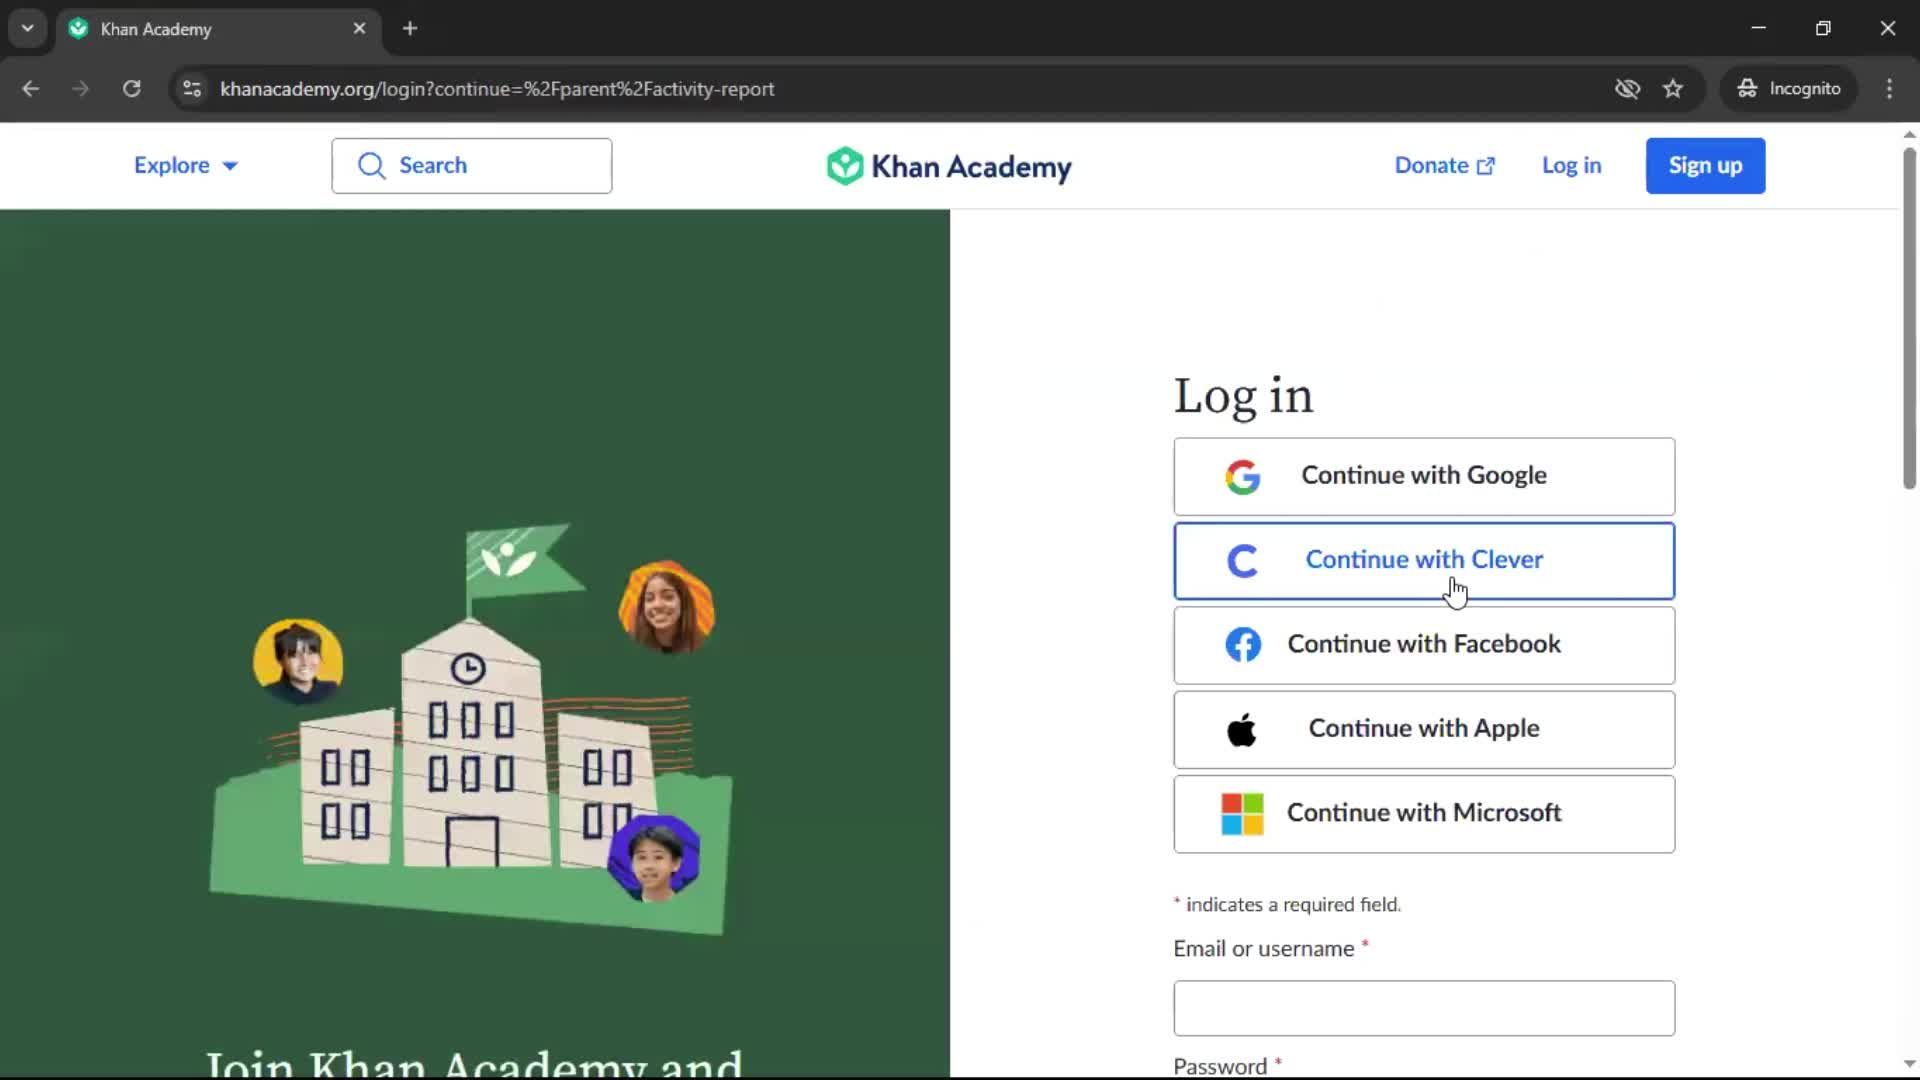
Task: Focus the Email or username field
Action: pos(1424,1008)
